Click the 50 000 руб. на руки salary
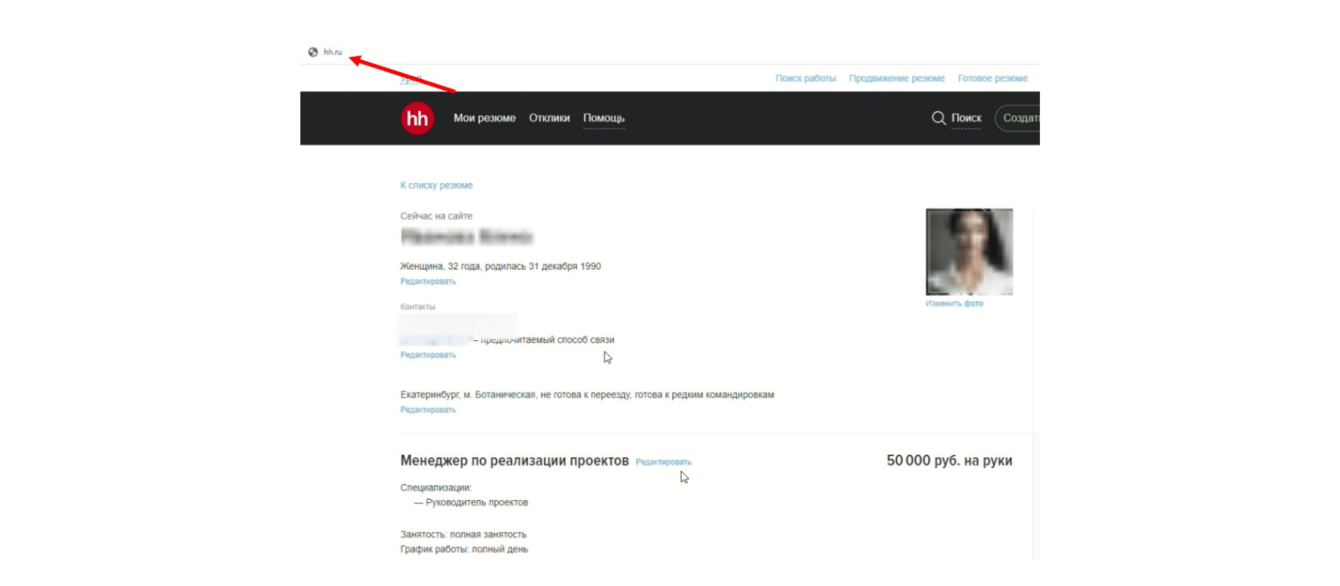 [x=949, y=461]
